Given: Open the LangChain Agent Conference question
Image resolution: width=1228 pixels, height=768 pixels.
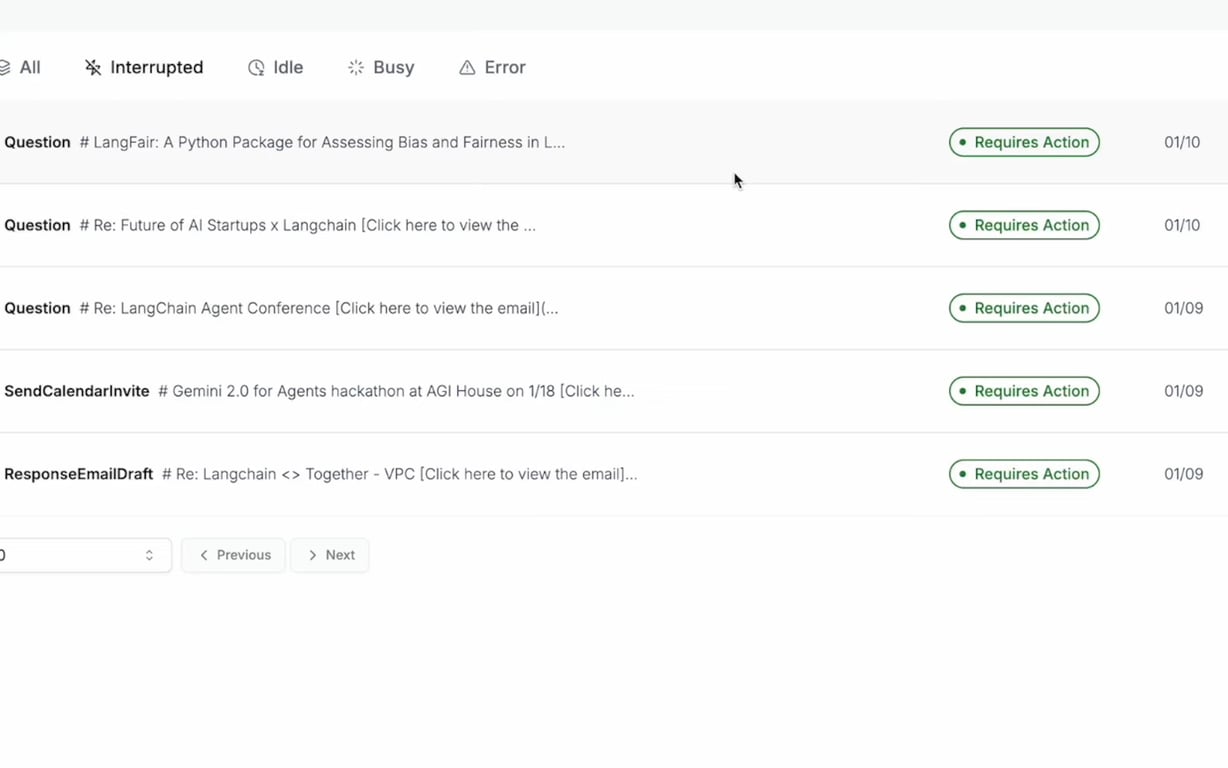Looking at the screenshot, I should tap(318, 308).
